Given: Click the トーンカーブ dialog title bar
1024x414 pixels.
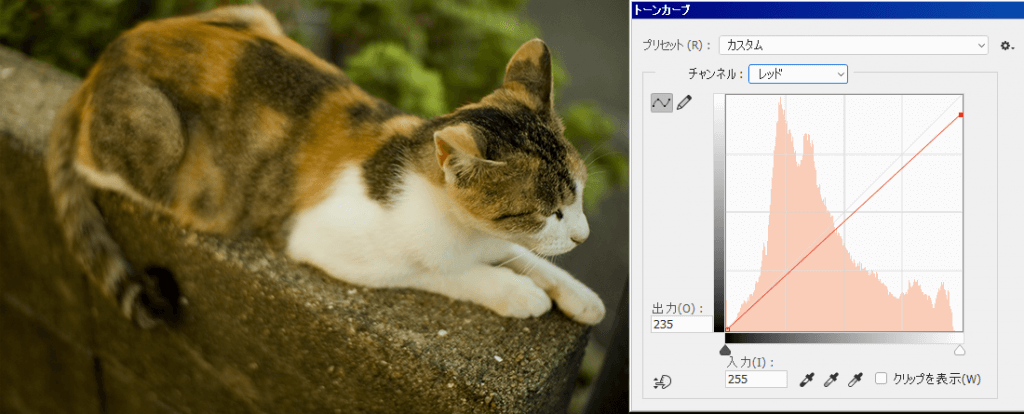Looking at the screenshot, I should click(x=827, y=10).
